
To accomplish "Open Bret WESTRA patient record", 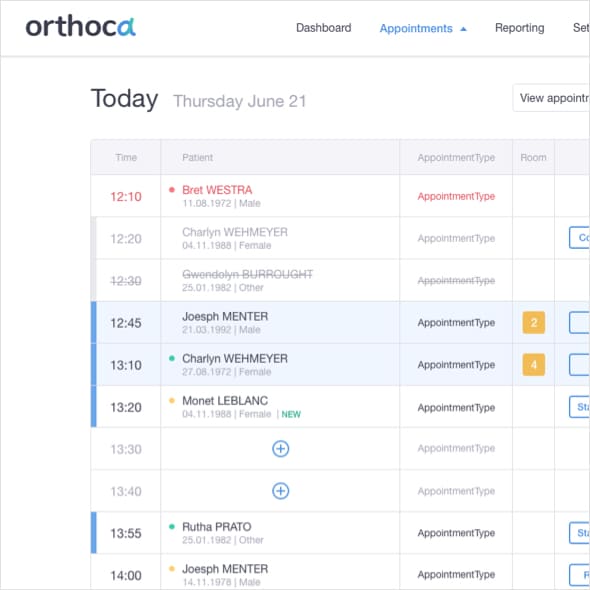I will pos(217,190).
